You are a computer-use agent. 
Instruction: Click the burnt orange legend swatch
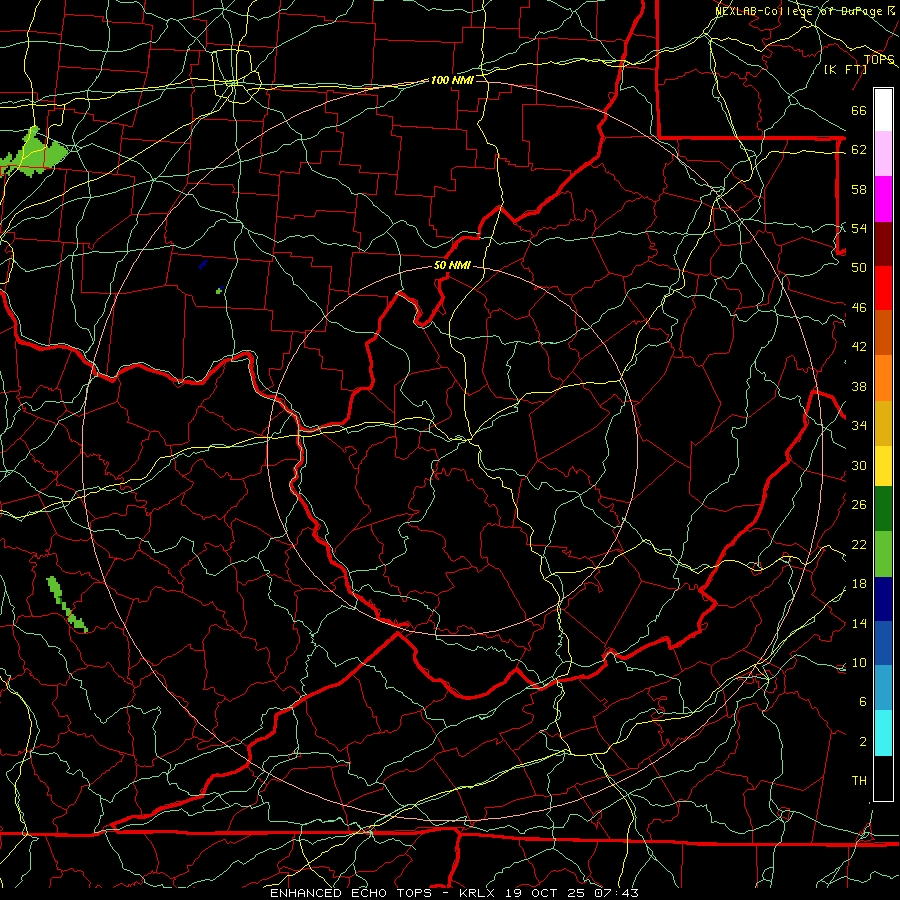(x=883, y=333)
